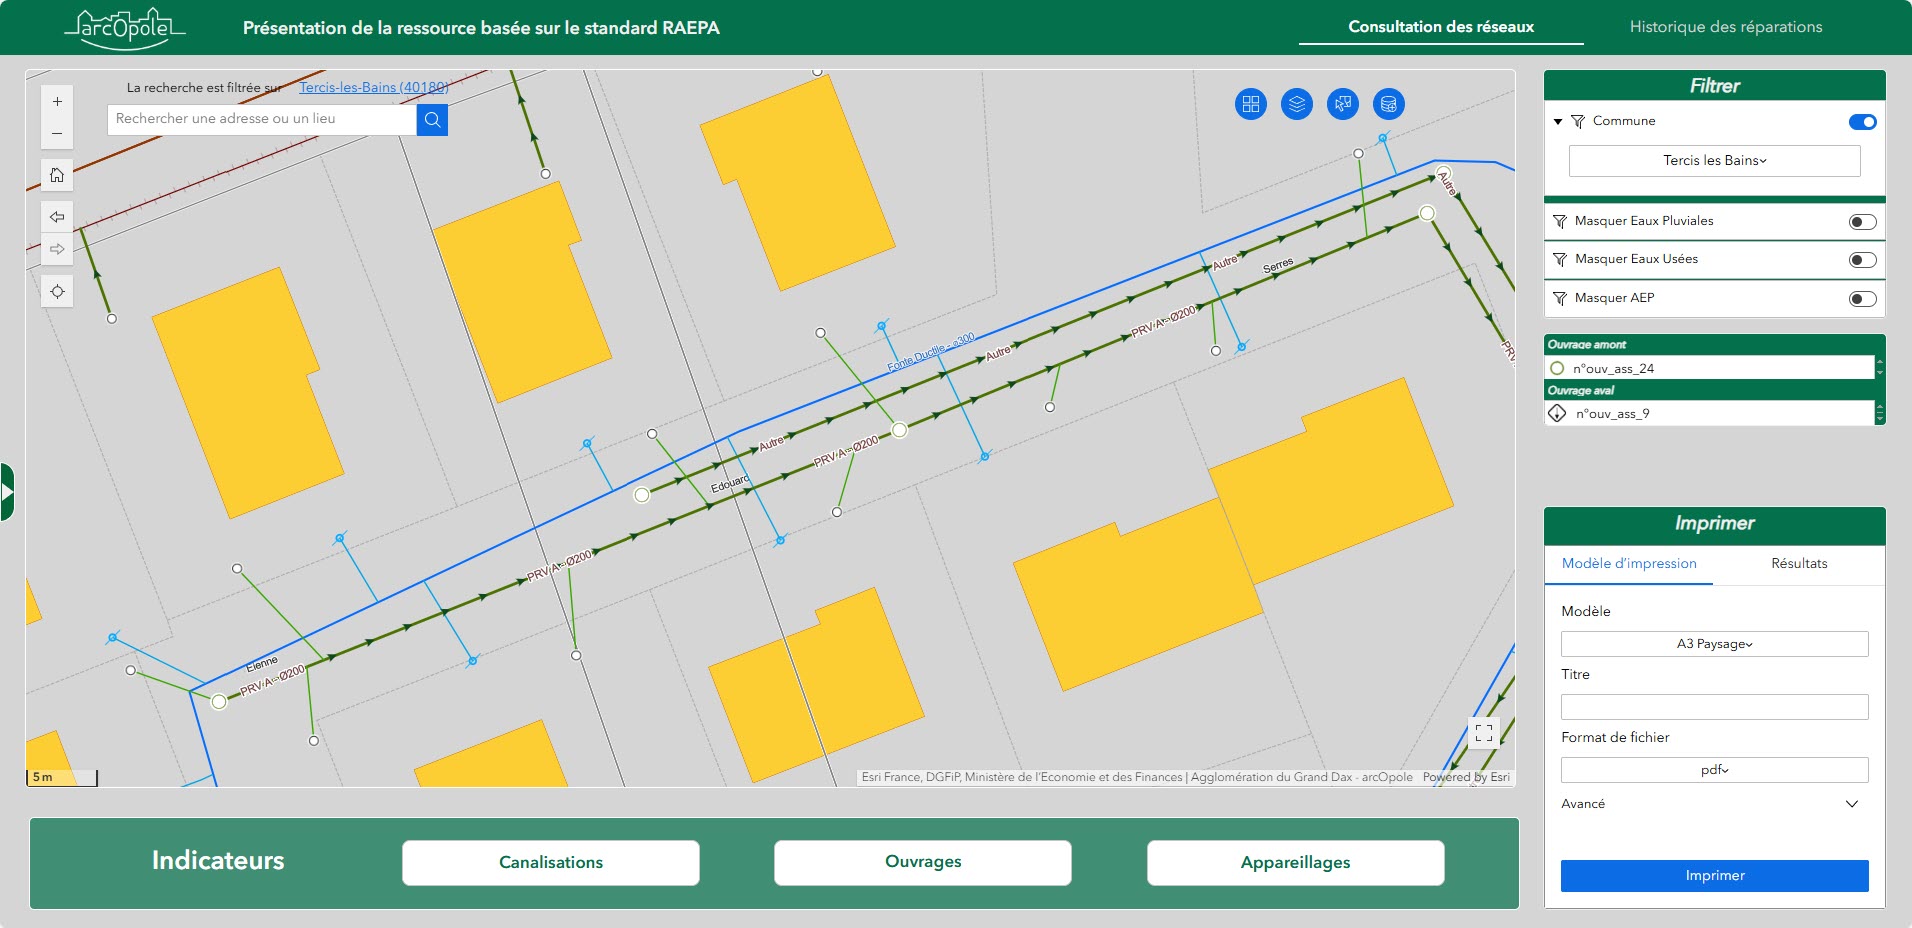The height and width of the screenshot is (928, 1912).
Task: Turn on Masquer Eaux Usées toggle
Action: [1862, 260]
